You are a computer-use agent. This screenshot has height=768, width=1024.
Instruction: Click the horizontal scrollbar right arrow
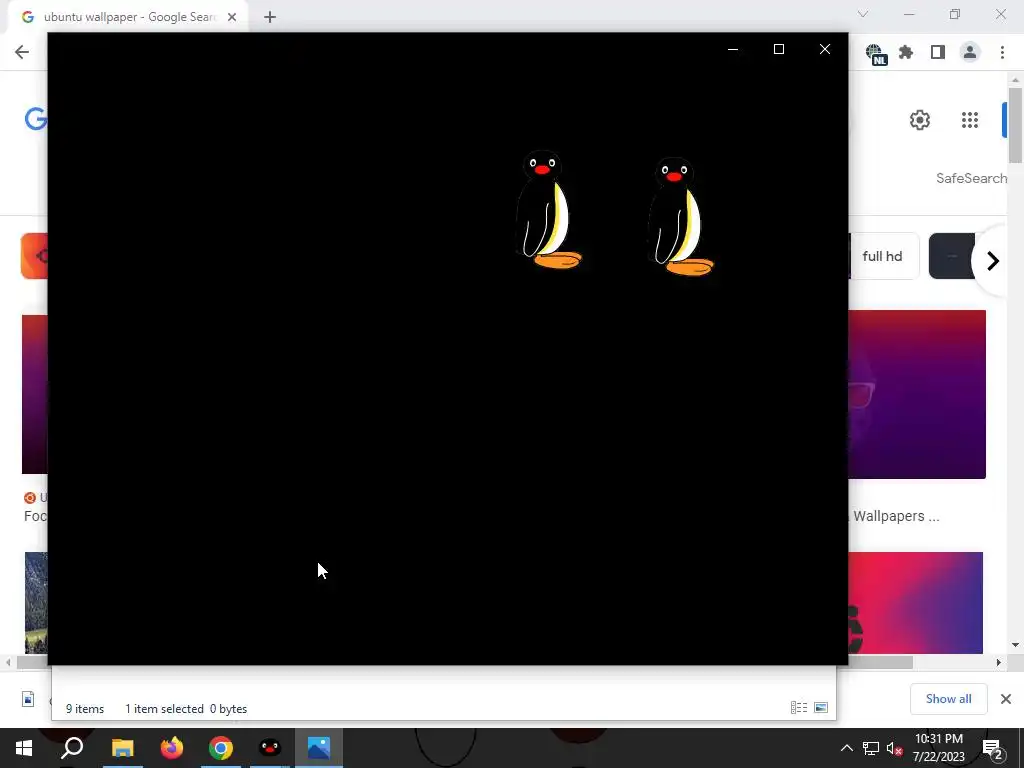click(x=999, y=662)
